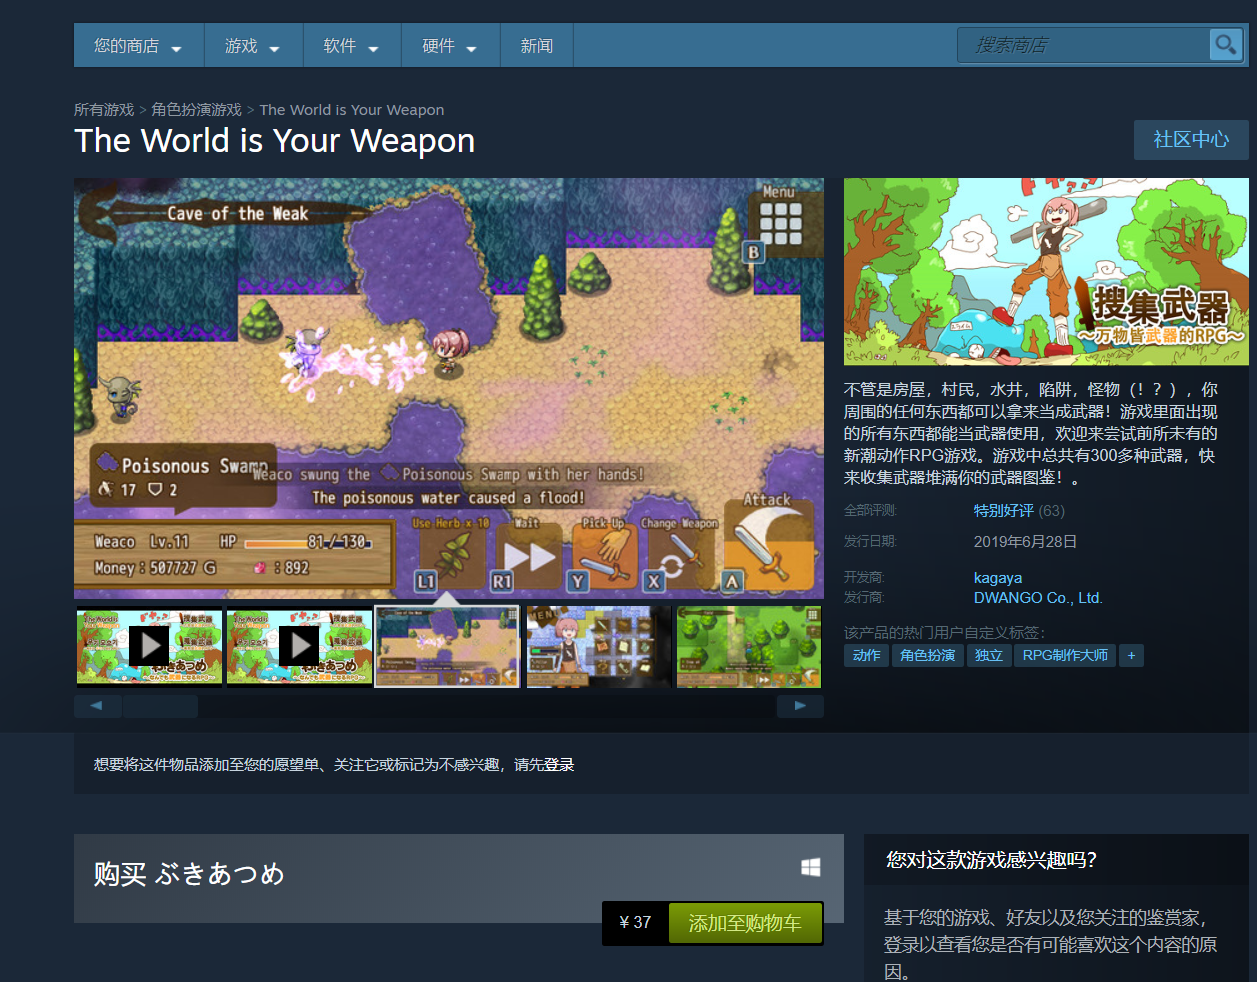1257x982 pixels.
Task: Select the 角色扮演 tag
Action: point(928,655)
